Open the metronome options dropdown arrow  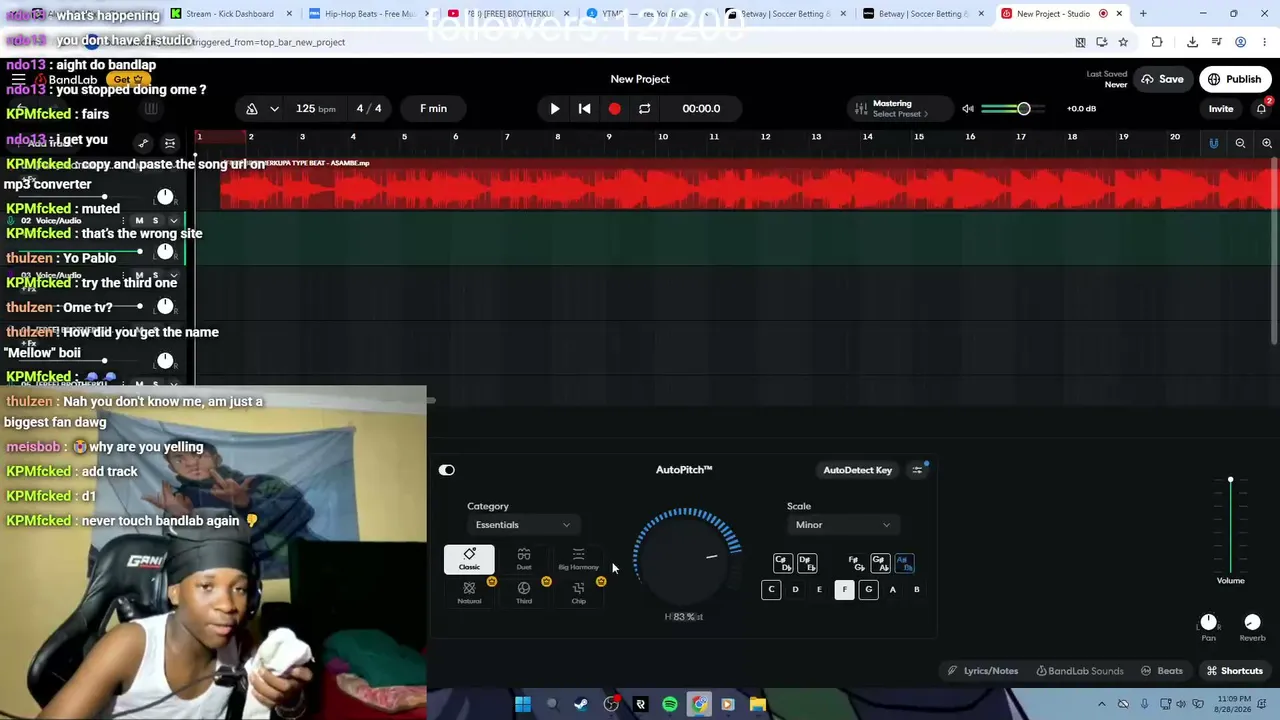pos(274,108)
